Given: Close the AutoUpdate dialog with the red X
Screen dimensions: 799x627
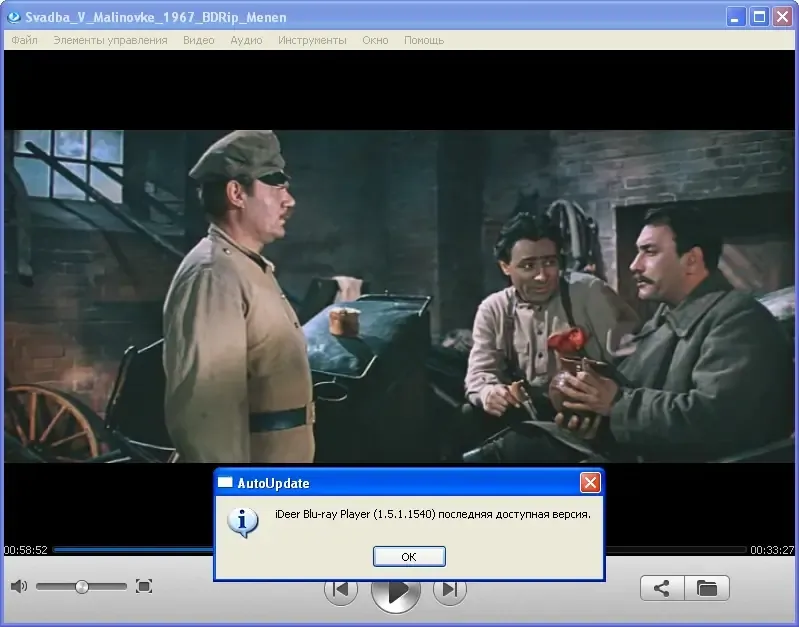Looking at the screenshot, I should click(590, 482).
